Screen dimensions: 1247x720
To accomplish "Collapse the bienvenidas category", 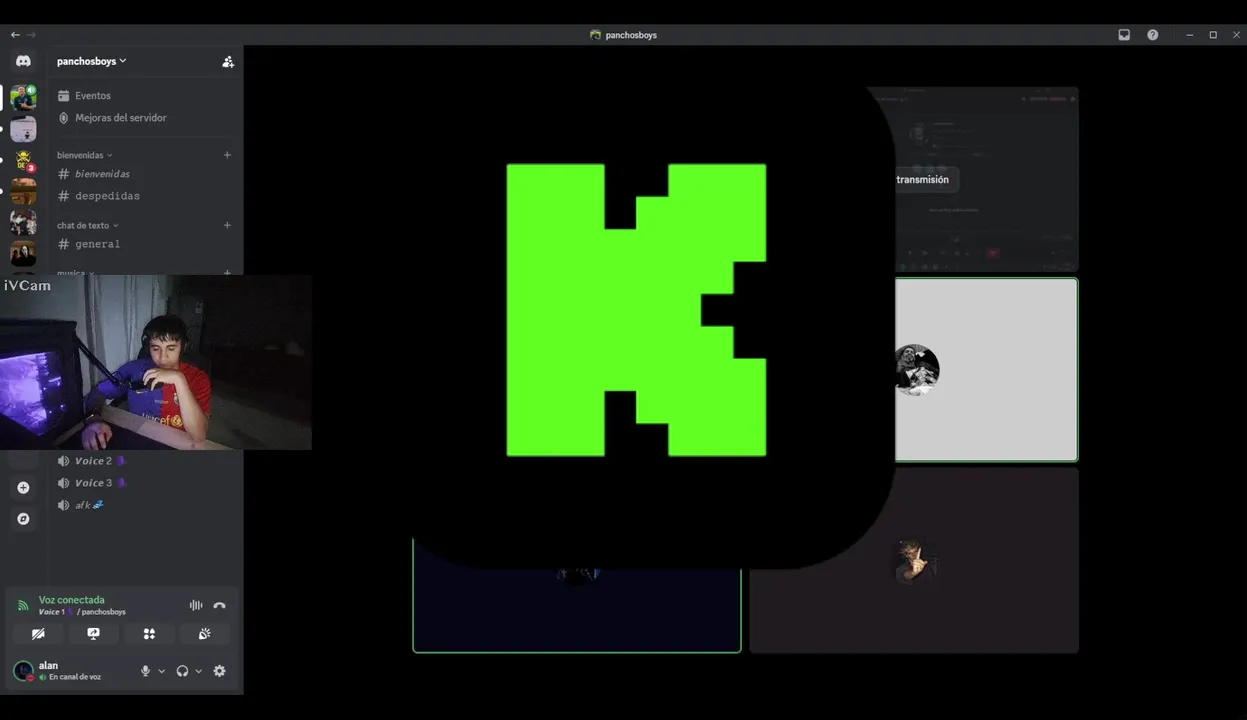I will [x=85, y=155].
